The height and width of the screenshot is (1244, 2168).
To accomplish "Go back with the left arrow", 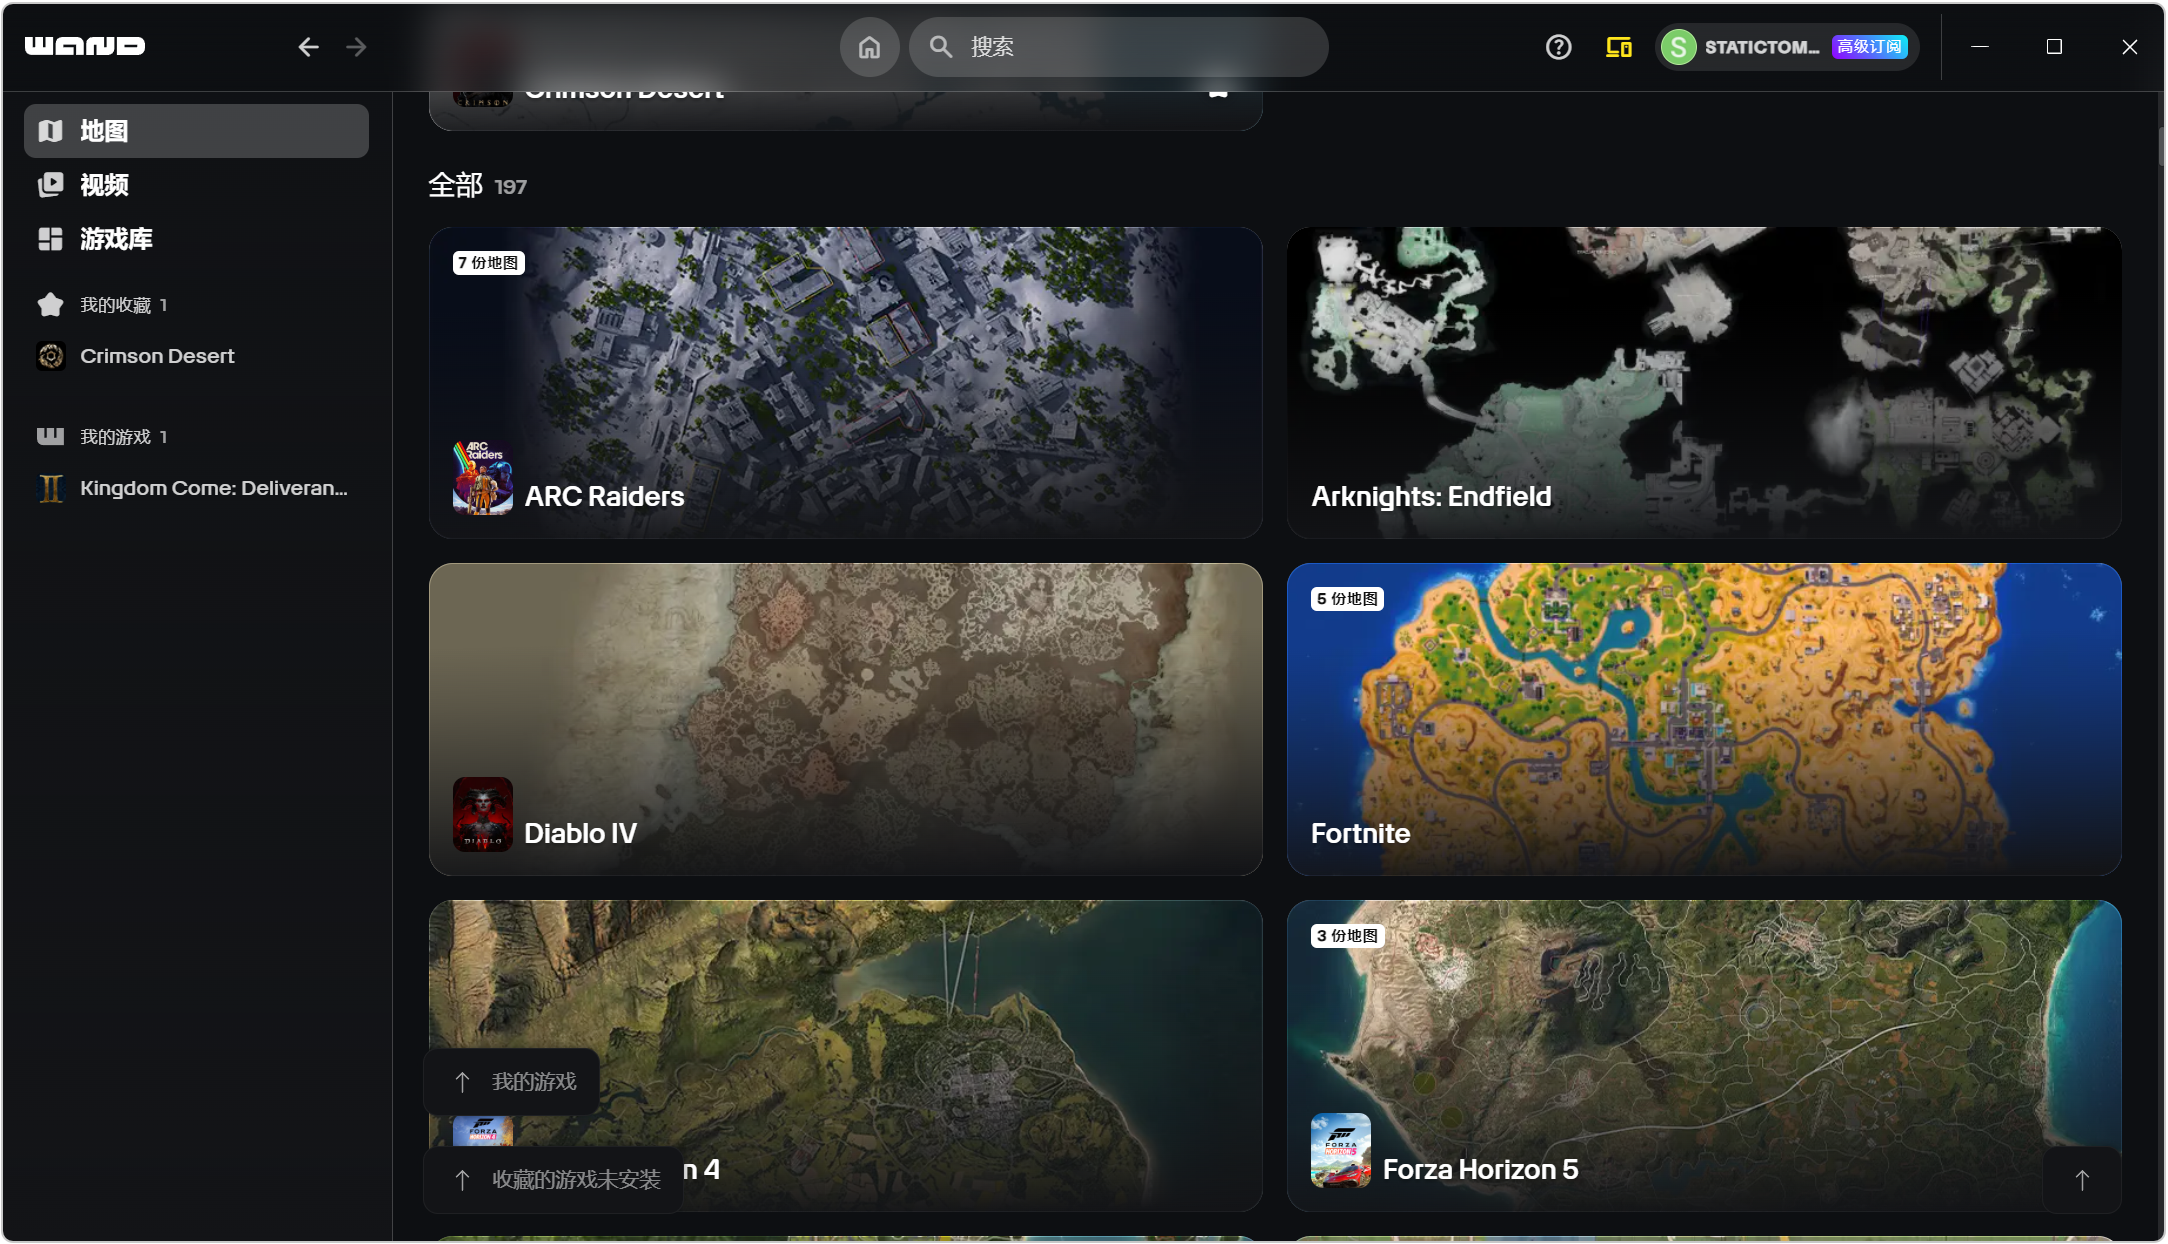I will 308,47.
